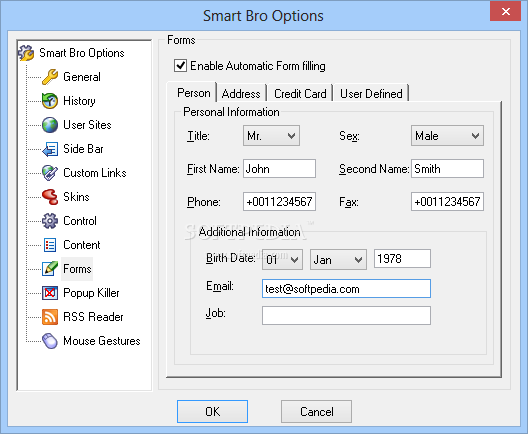Open Popup Killer settings
Image resolution: width=528 pixels, height=434 pixels.
point(91,293)
